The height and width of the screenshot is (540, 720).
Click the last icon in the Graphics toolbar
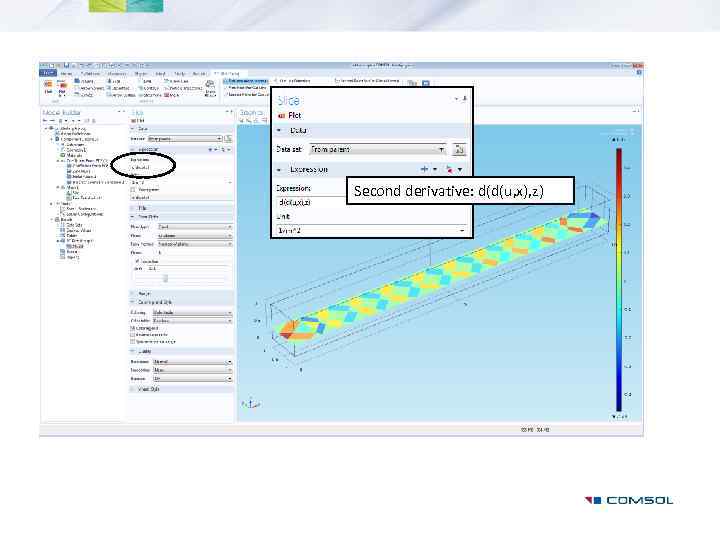pos(265,121)
